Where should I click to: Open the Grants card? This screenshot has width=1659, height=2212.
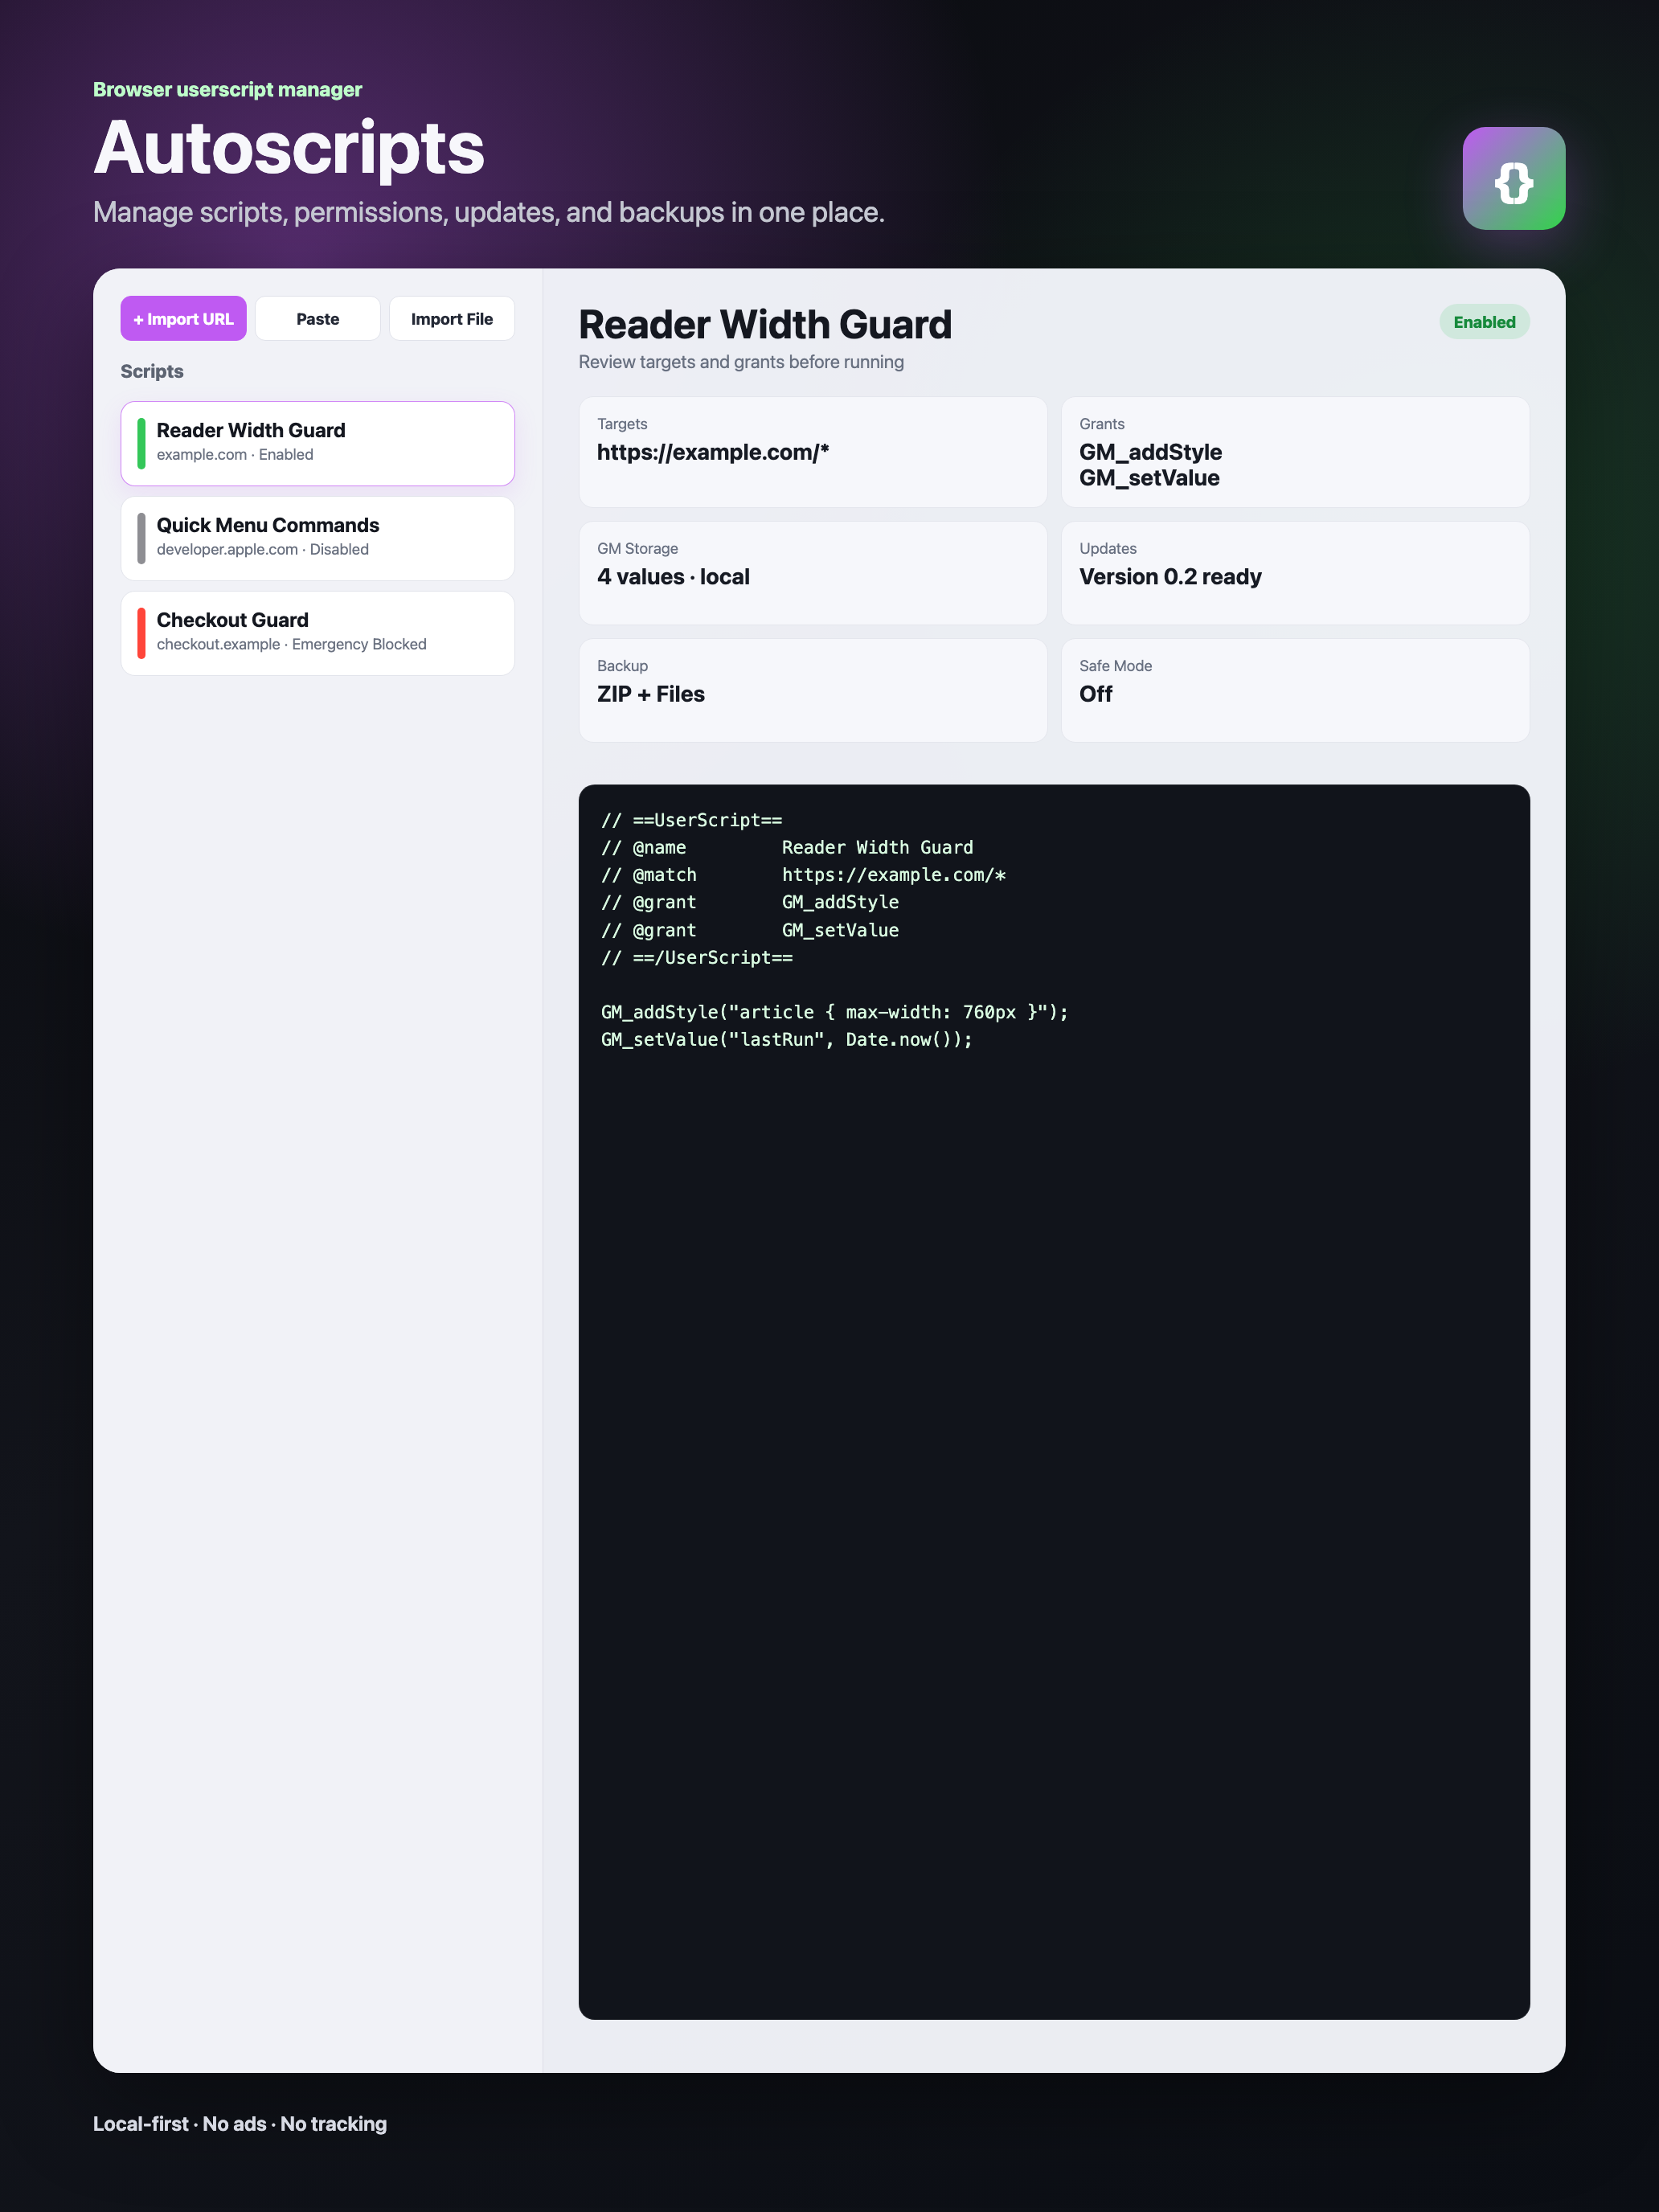pyautogui.click(x=1295, y=451)
